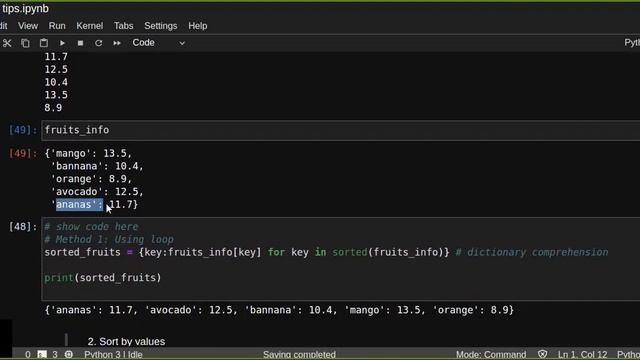Image resolution: width=640 pixels, height=360 pixels.
Task: Click the 'Ln 1, Col 12' cursor position
Action: (582, 354)
